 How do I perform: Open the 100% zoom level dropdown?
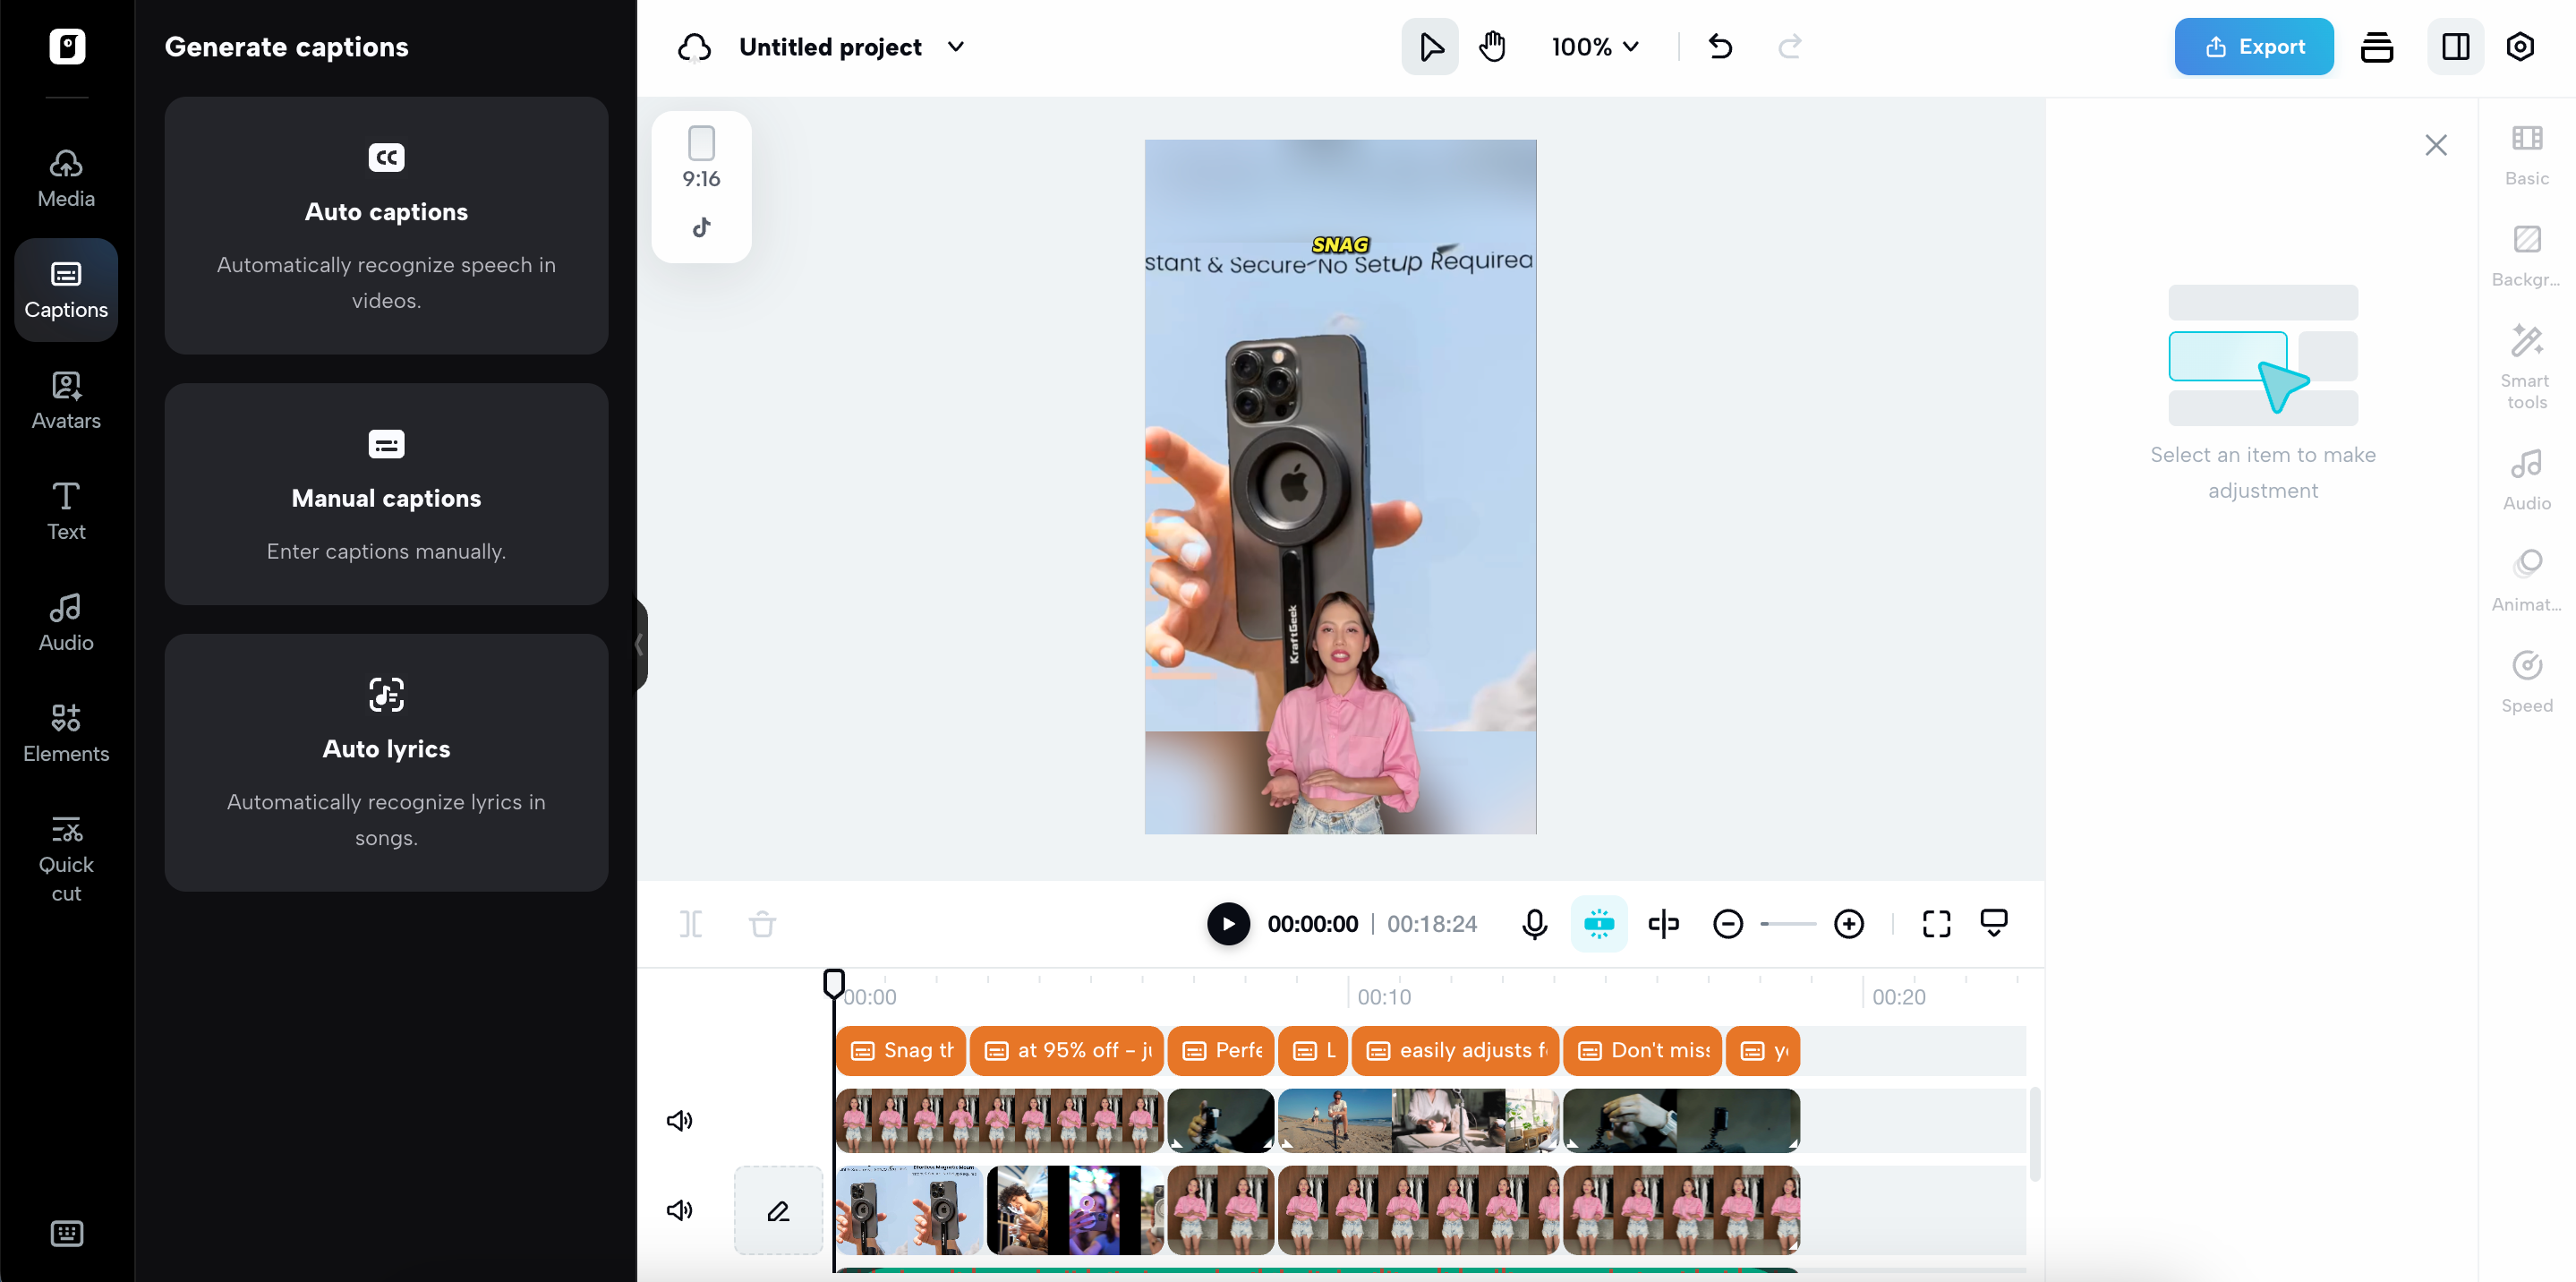1594,46
